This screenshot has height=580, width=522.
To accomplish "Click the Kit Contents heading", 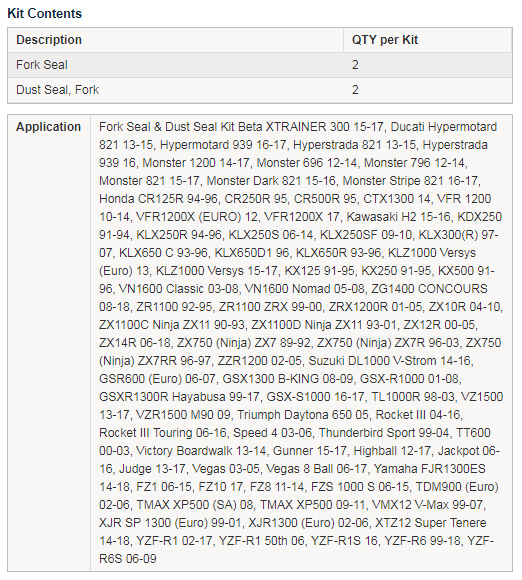I will [x=44, y=13].
